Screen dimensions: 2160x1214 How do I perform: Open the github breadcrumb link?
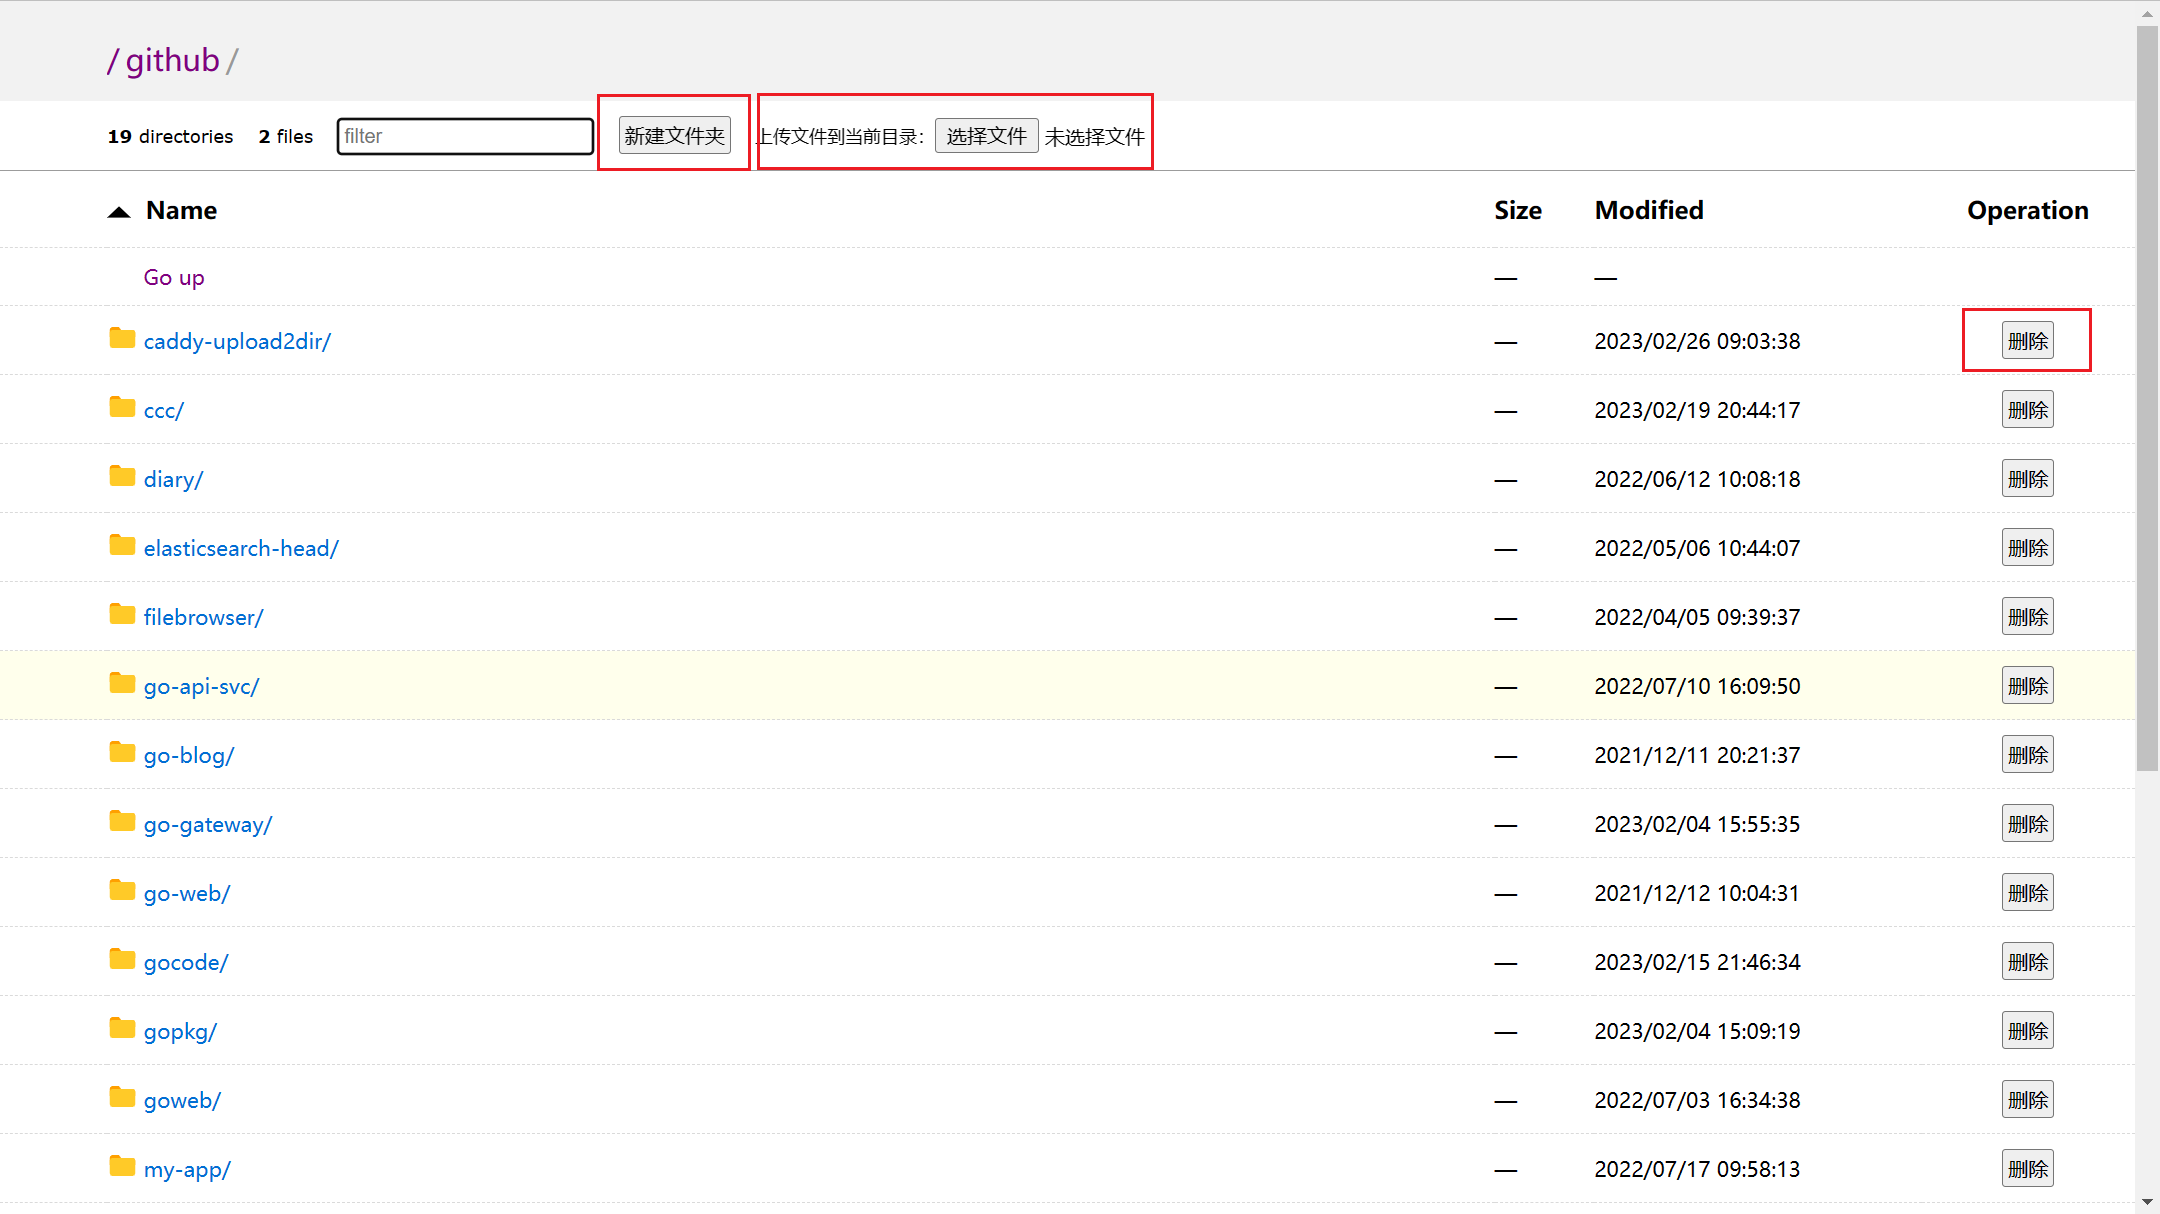coord(171,60)
